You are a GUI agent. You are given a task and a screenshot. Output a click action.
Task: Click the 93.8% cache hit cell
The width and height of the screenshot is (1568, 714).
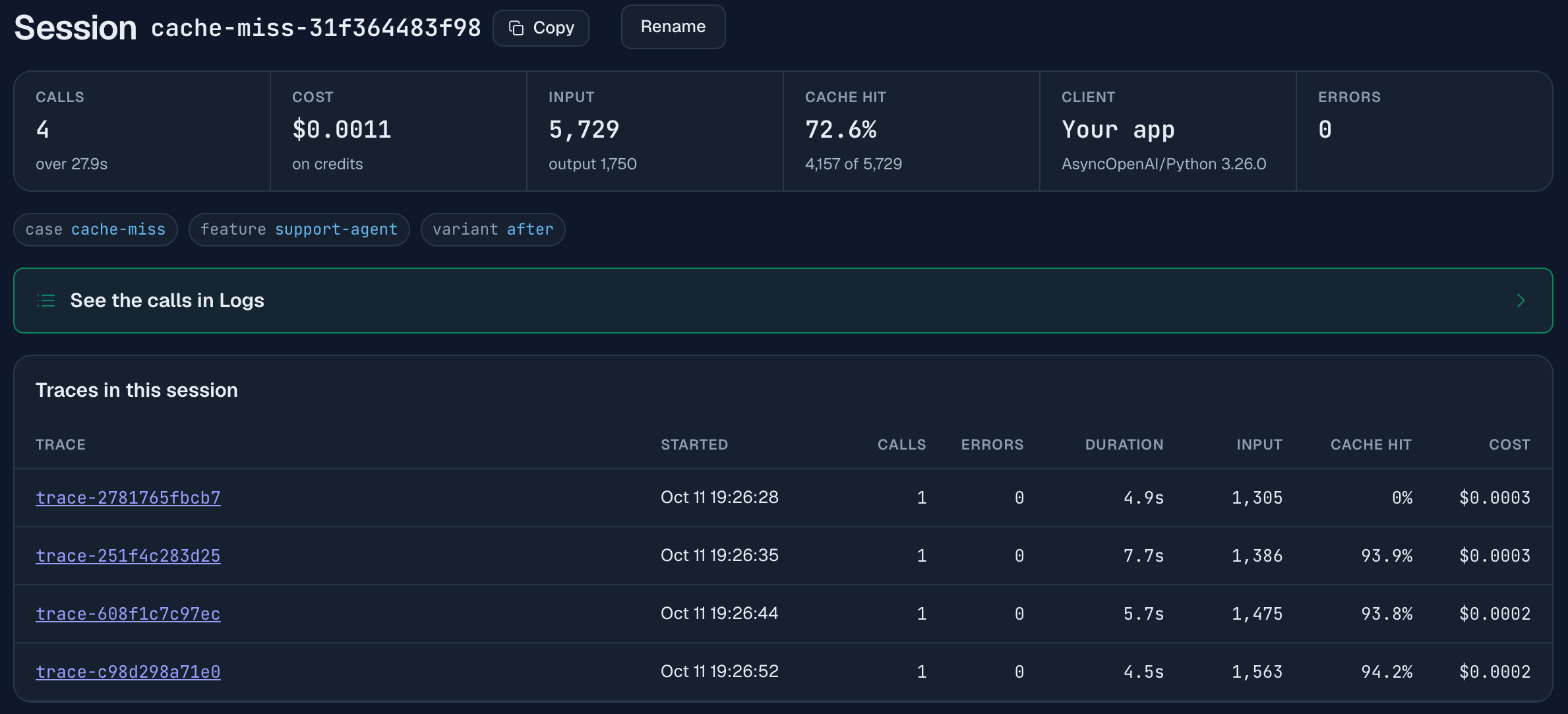[x=1387, y=614]
